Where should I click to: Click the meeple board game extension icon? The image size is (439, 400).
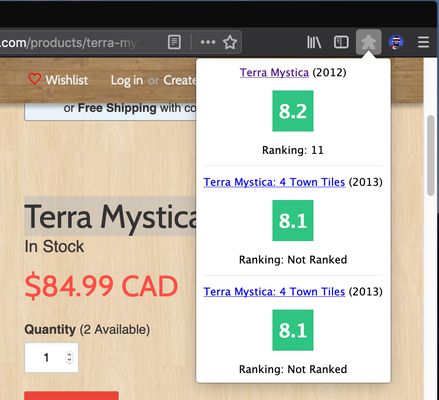[369, 42]
